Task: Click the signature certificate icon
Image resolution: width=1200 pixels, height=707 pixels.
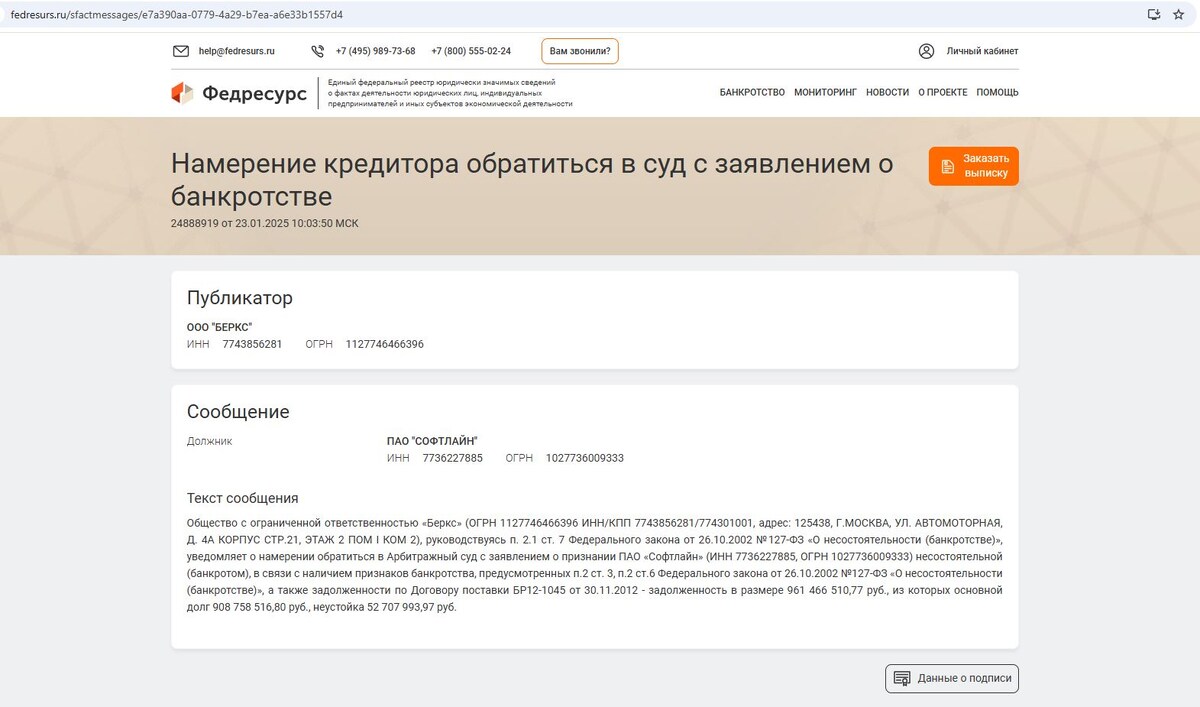Action: [x=901, y=678]
